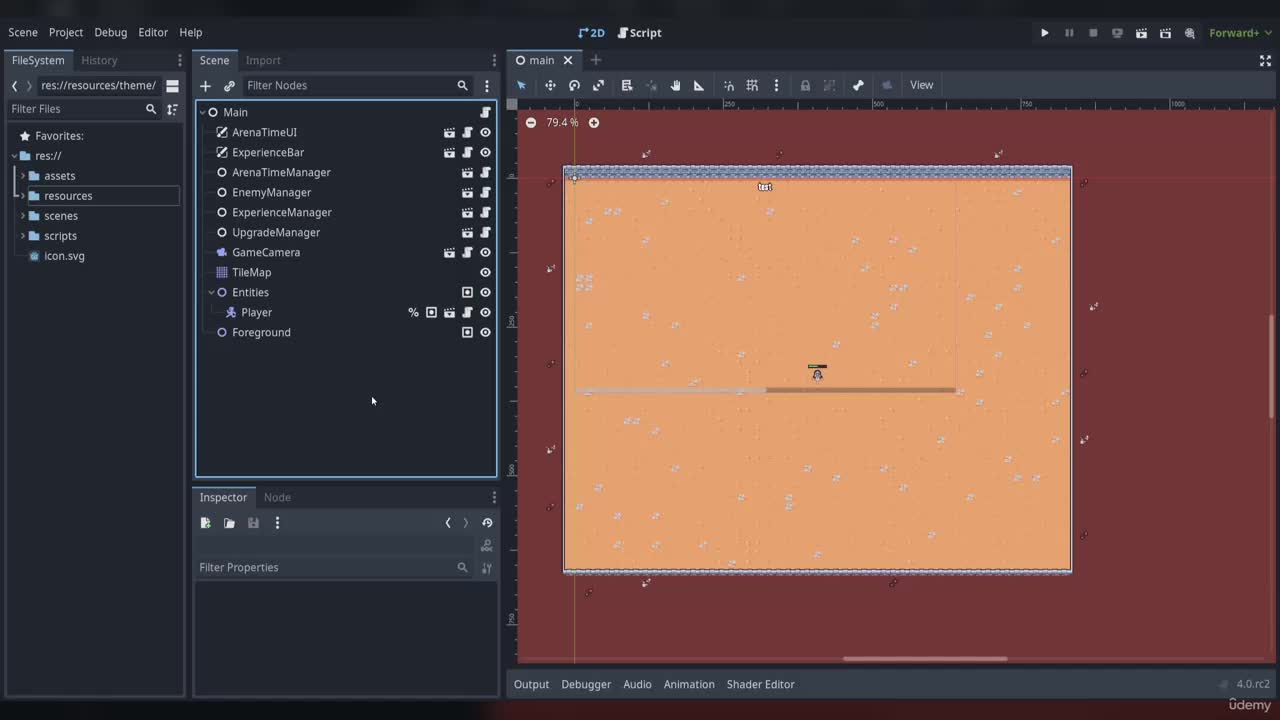Open the Animation bottom panel
1280x720 pixels.
pyautogui.click(x=689, y=684)
